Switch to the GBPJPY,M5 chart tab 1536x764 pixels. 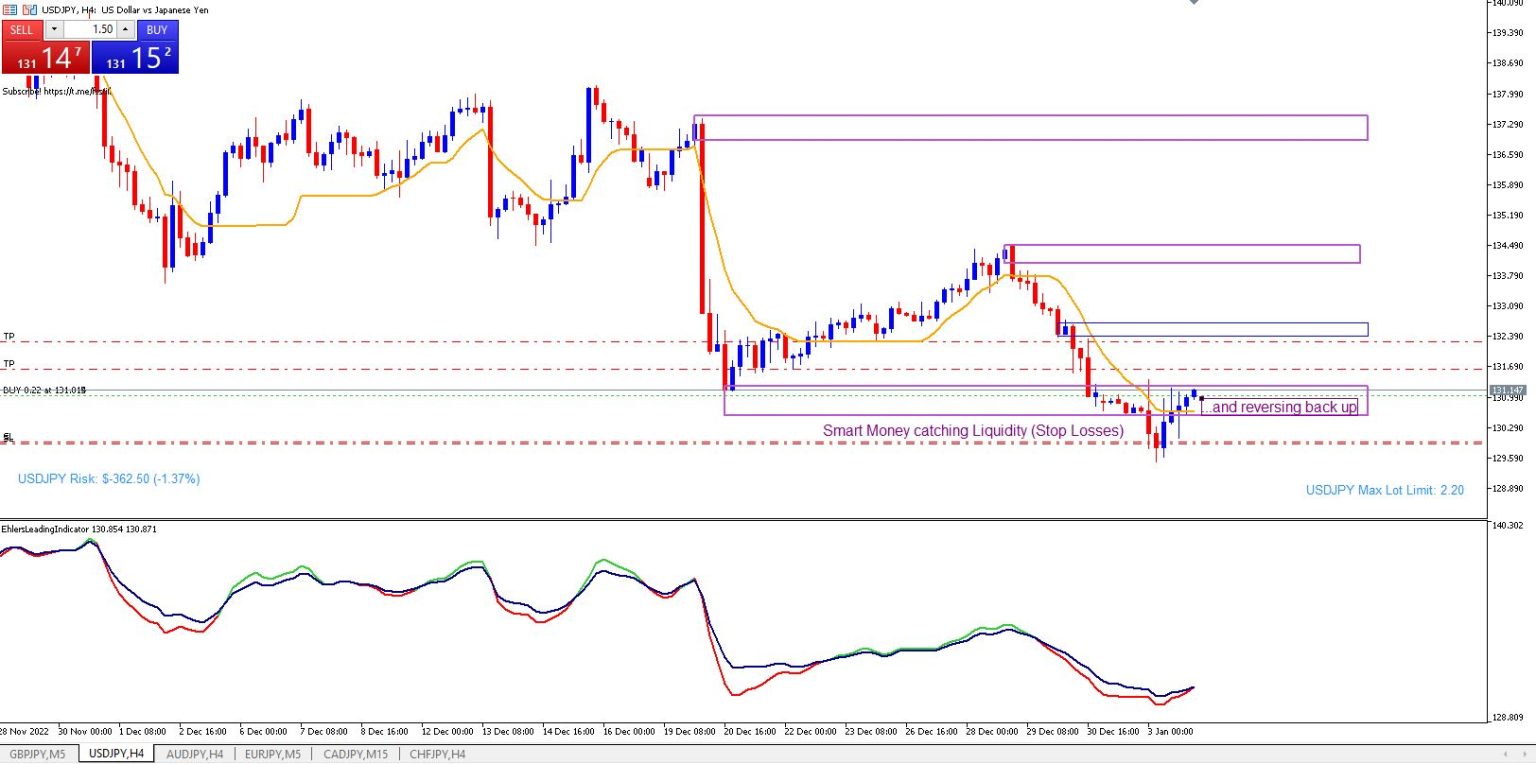(x=38, y=754)
